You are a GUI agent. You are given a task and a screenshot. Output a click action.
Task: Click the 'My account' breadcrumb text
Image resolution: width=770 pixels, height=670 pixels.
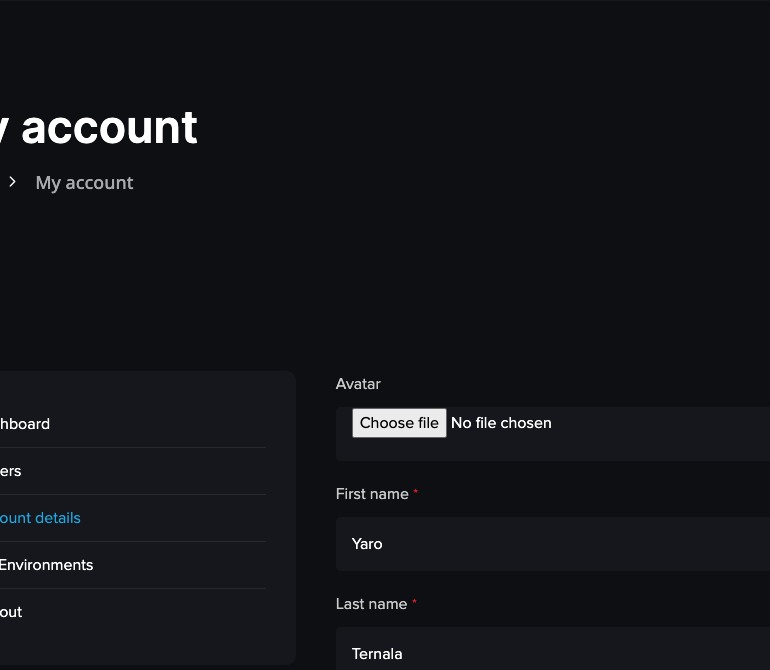point(84,183)
